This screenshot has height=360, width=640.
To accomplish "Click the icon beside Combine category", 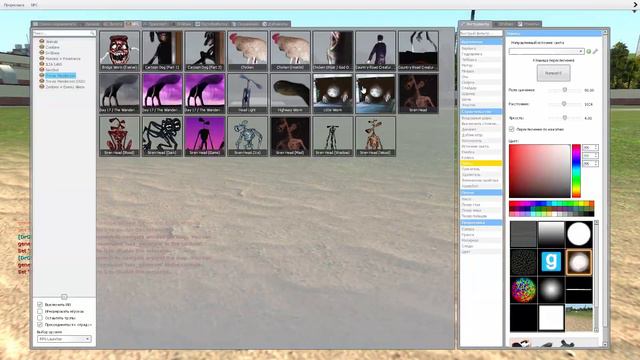I will (42, 47).
